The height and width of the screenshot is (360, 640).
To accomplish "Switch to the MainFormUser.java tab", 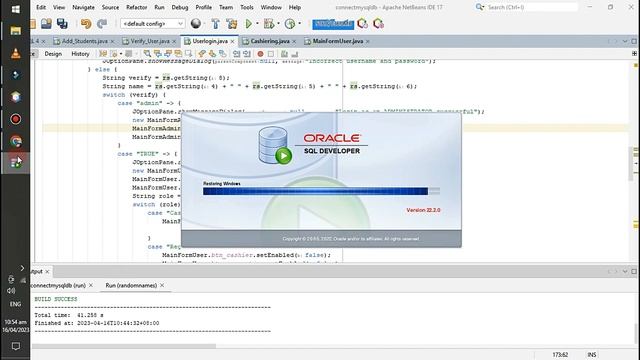I will (338, 41).
